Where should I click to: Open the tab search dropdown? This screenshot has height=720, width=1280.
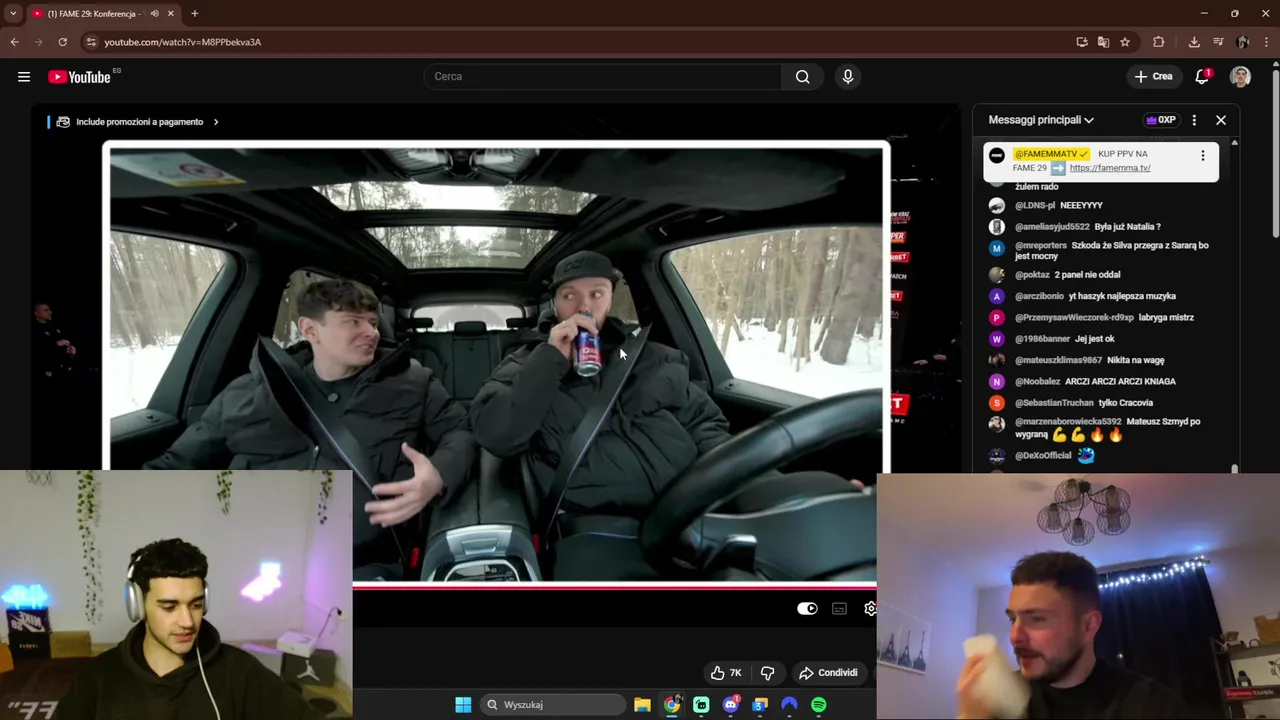[x=13, y=14]
